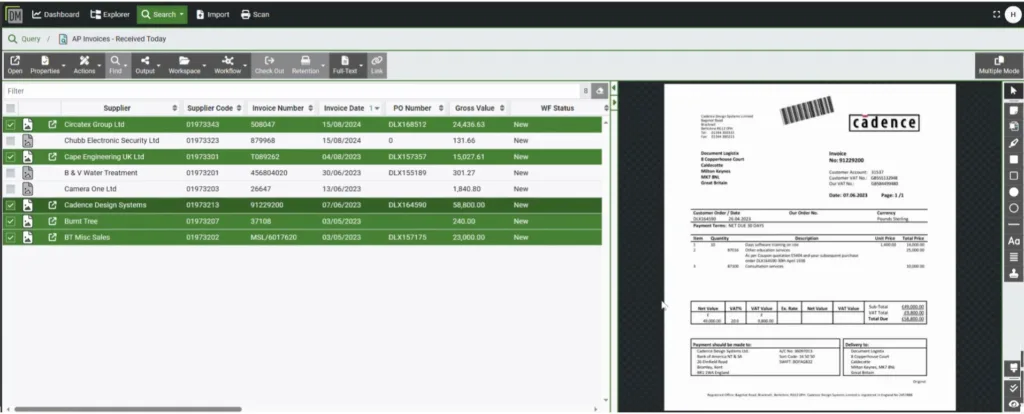Uncheck the Cadence Design Systems checkbox
Viewport: 1024px width, 414px height.
pyautogui.click(x=10, y=205)
